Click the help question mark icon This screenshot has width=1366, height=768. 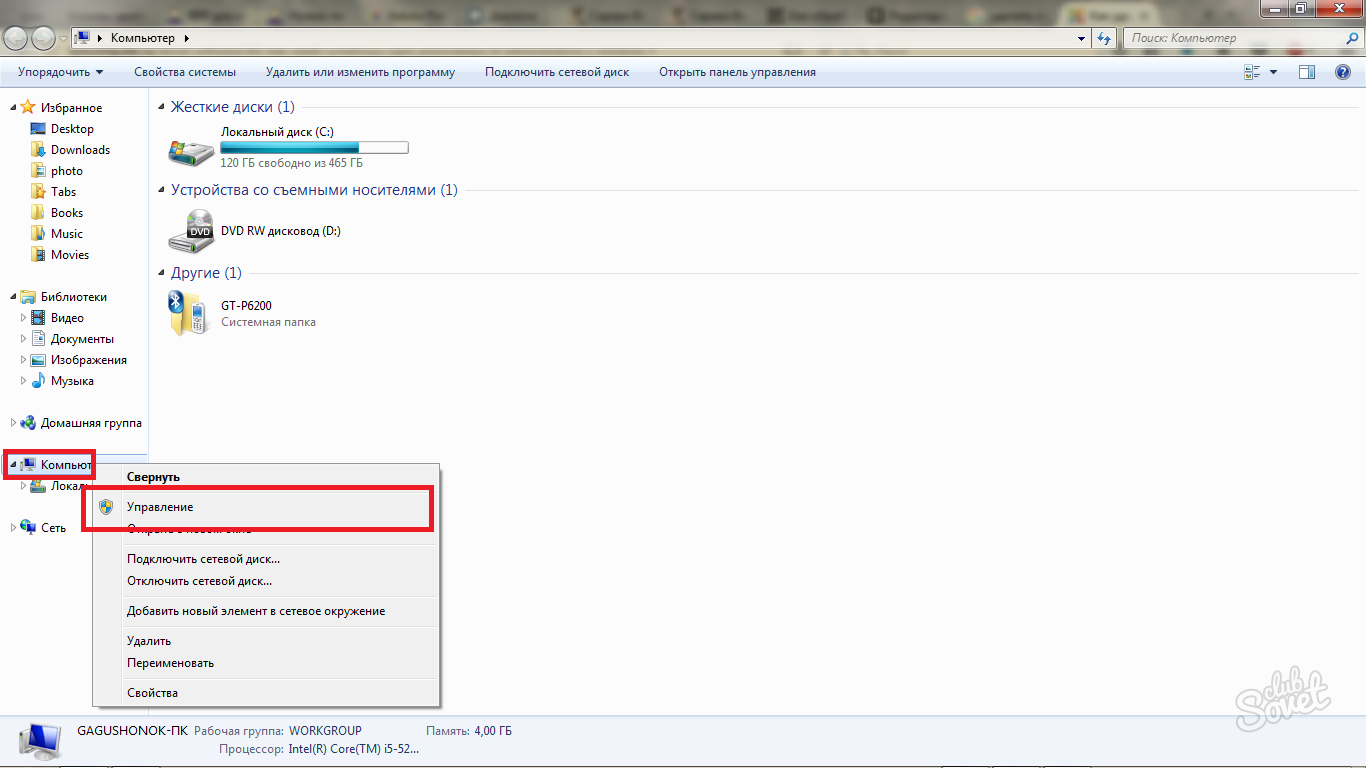coord(1343,72)
